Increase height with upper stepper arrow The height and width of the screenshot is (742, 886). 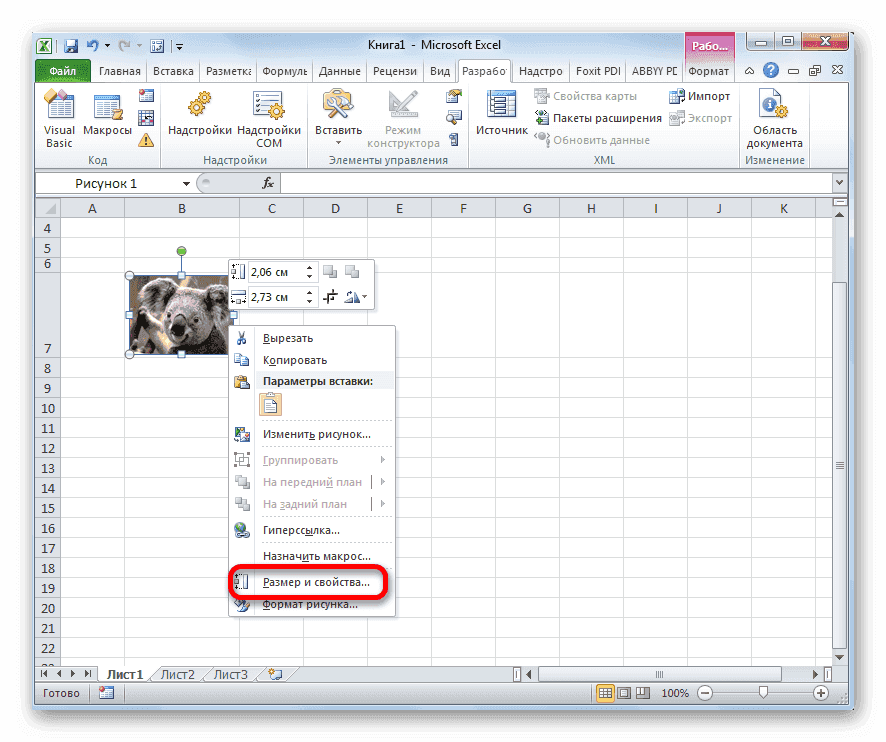point(309,267)
